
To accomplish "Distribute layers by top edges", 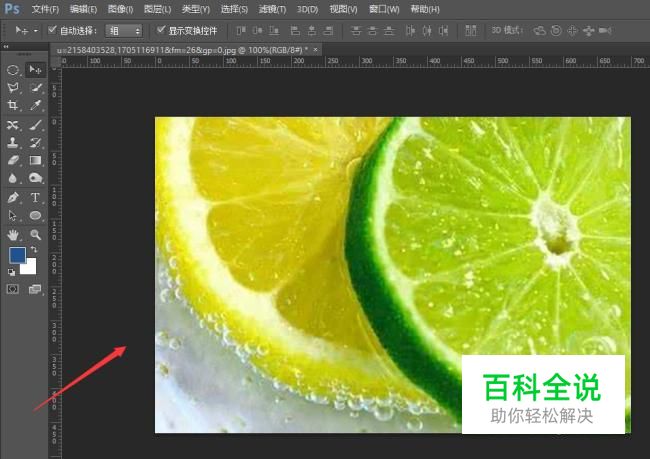I will tap(356, 31).
